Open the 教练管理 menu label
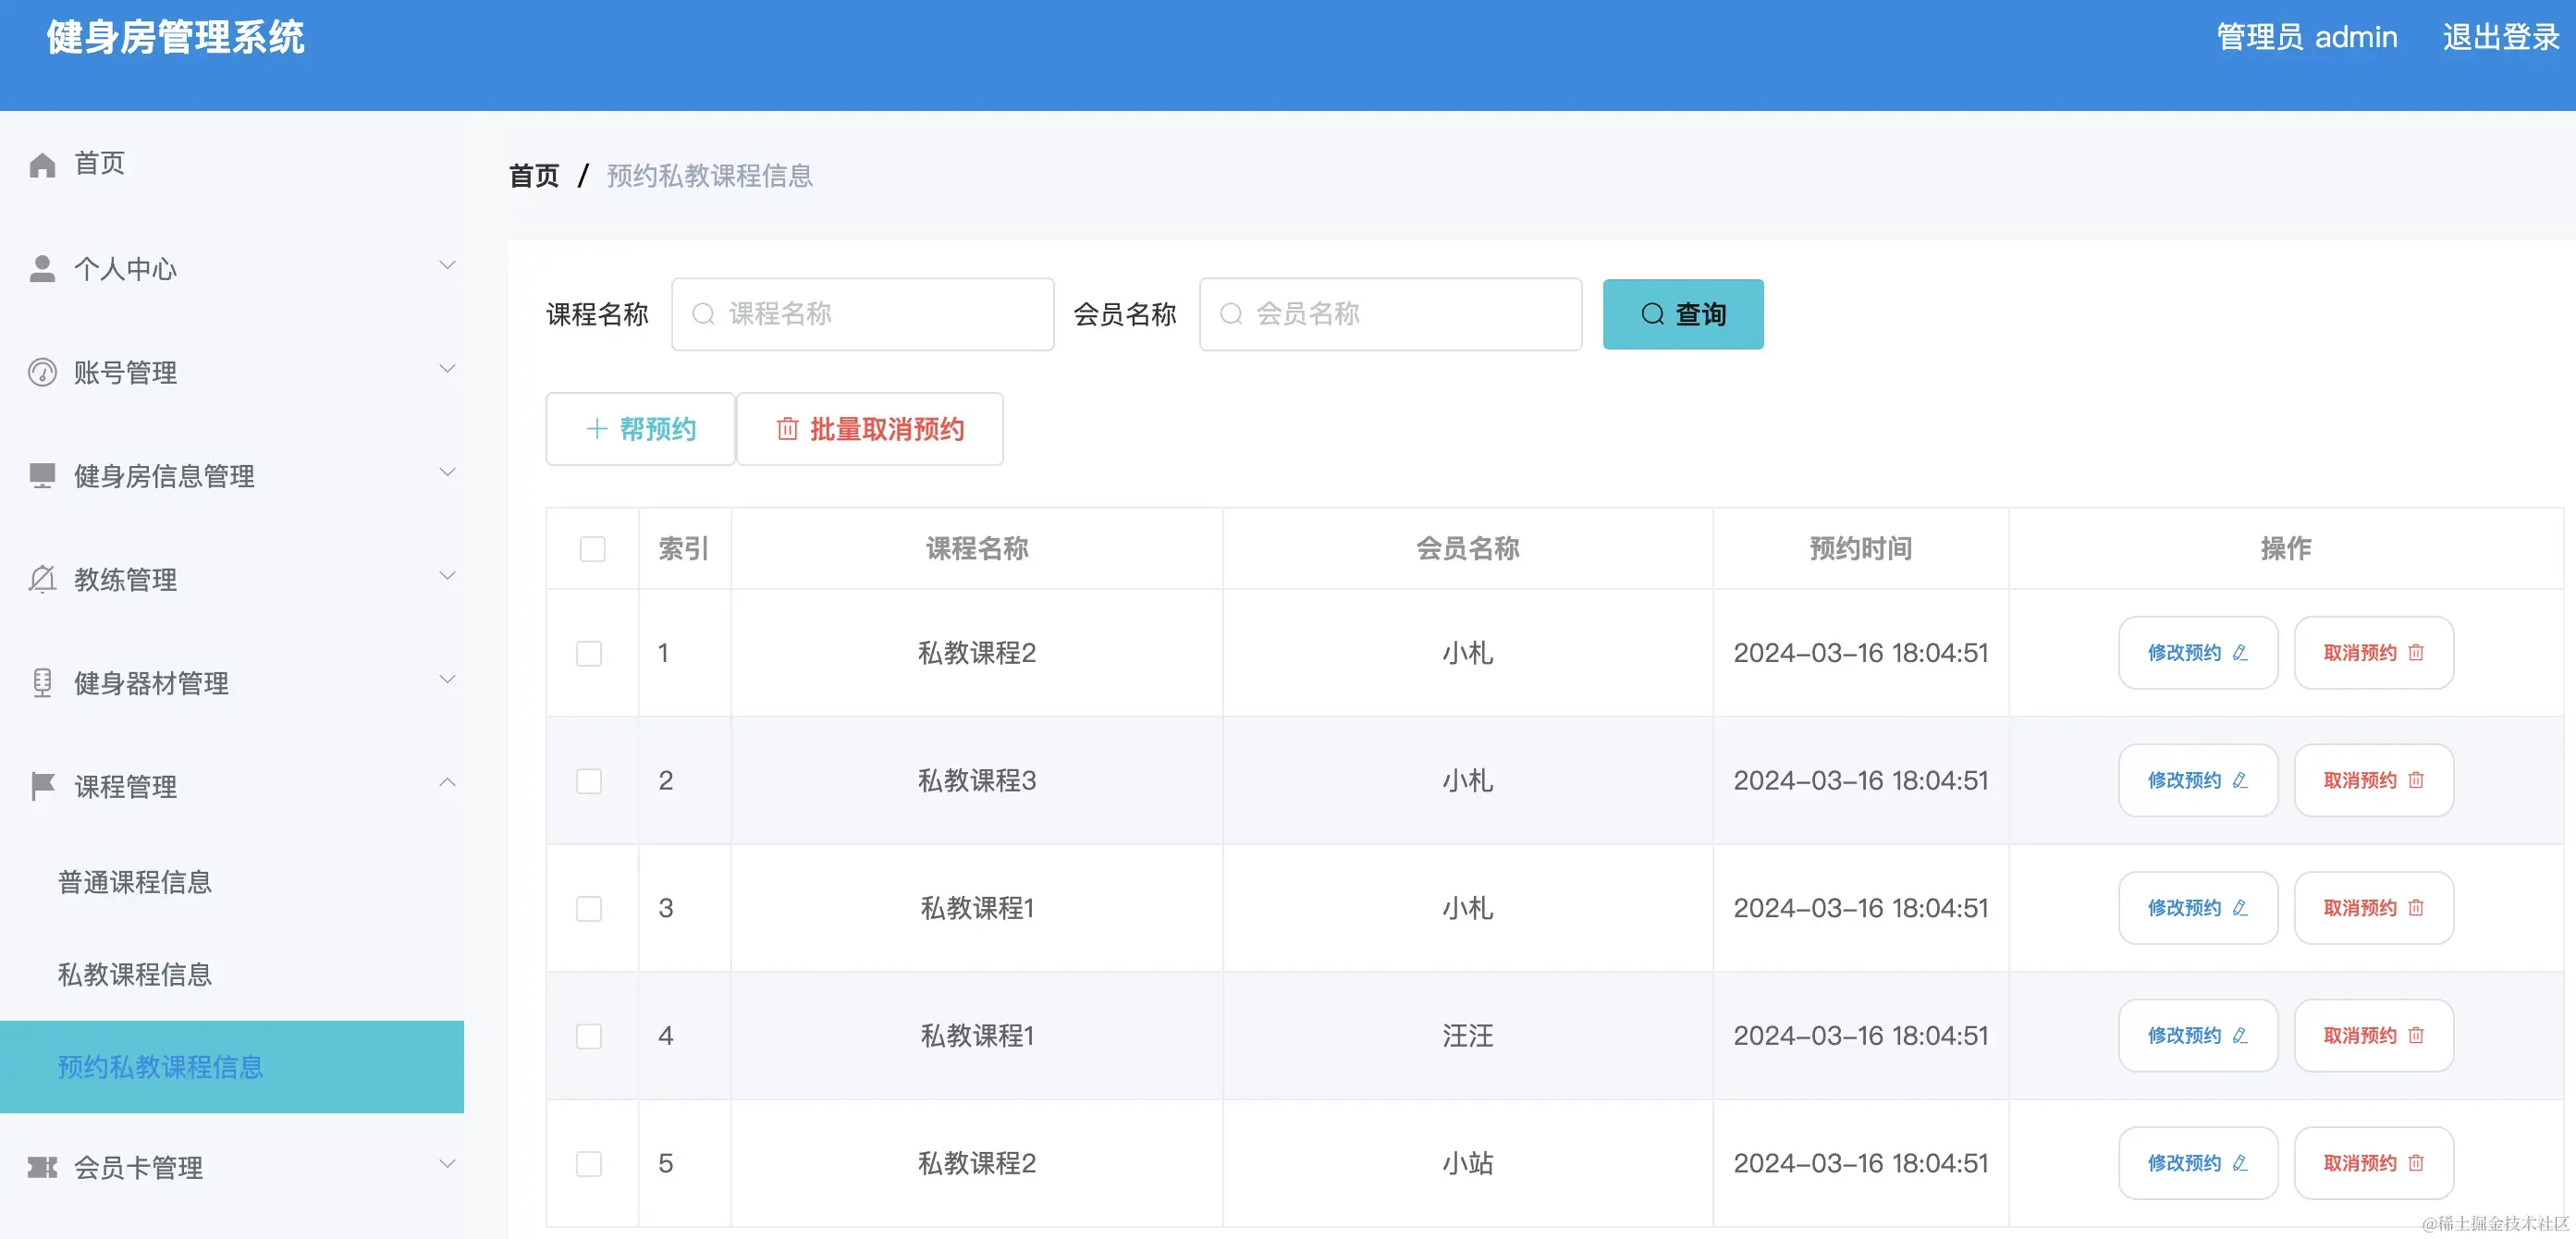The height and width of the screenshot is (1239, 2576). (x=125, y=580)
